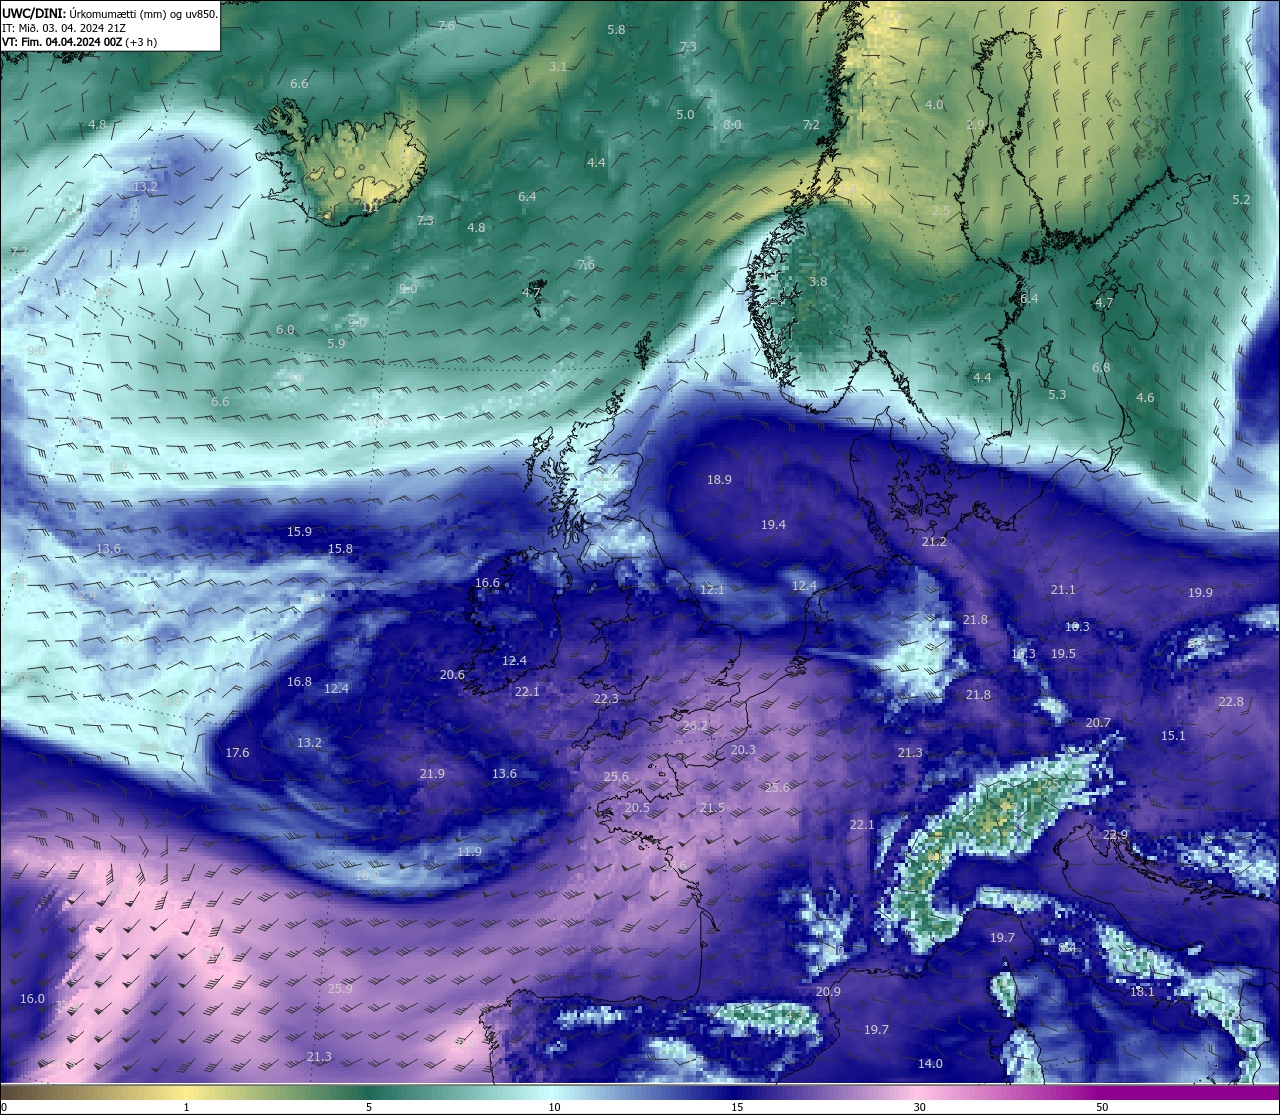Click the 22.8 value on the map
This screenshot has width=1280, height=1115.
coord(1231,702)
